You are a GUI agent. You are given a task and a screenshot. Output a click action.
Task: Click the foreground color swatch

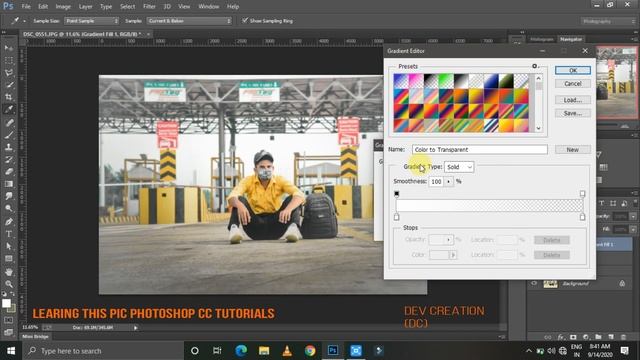6,303
